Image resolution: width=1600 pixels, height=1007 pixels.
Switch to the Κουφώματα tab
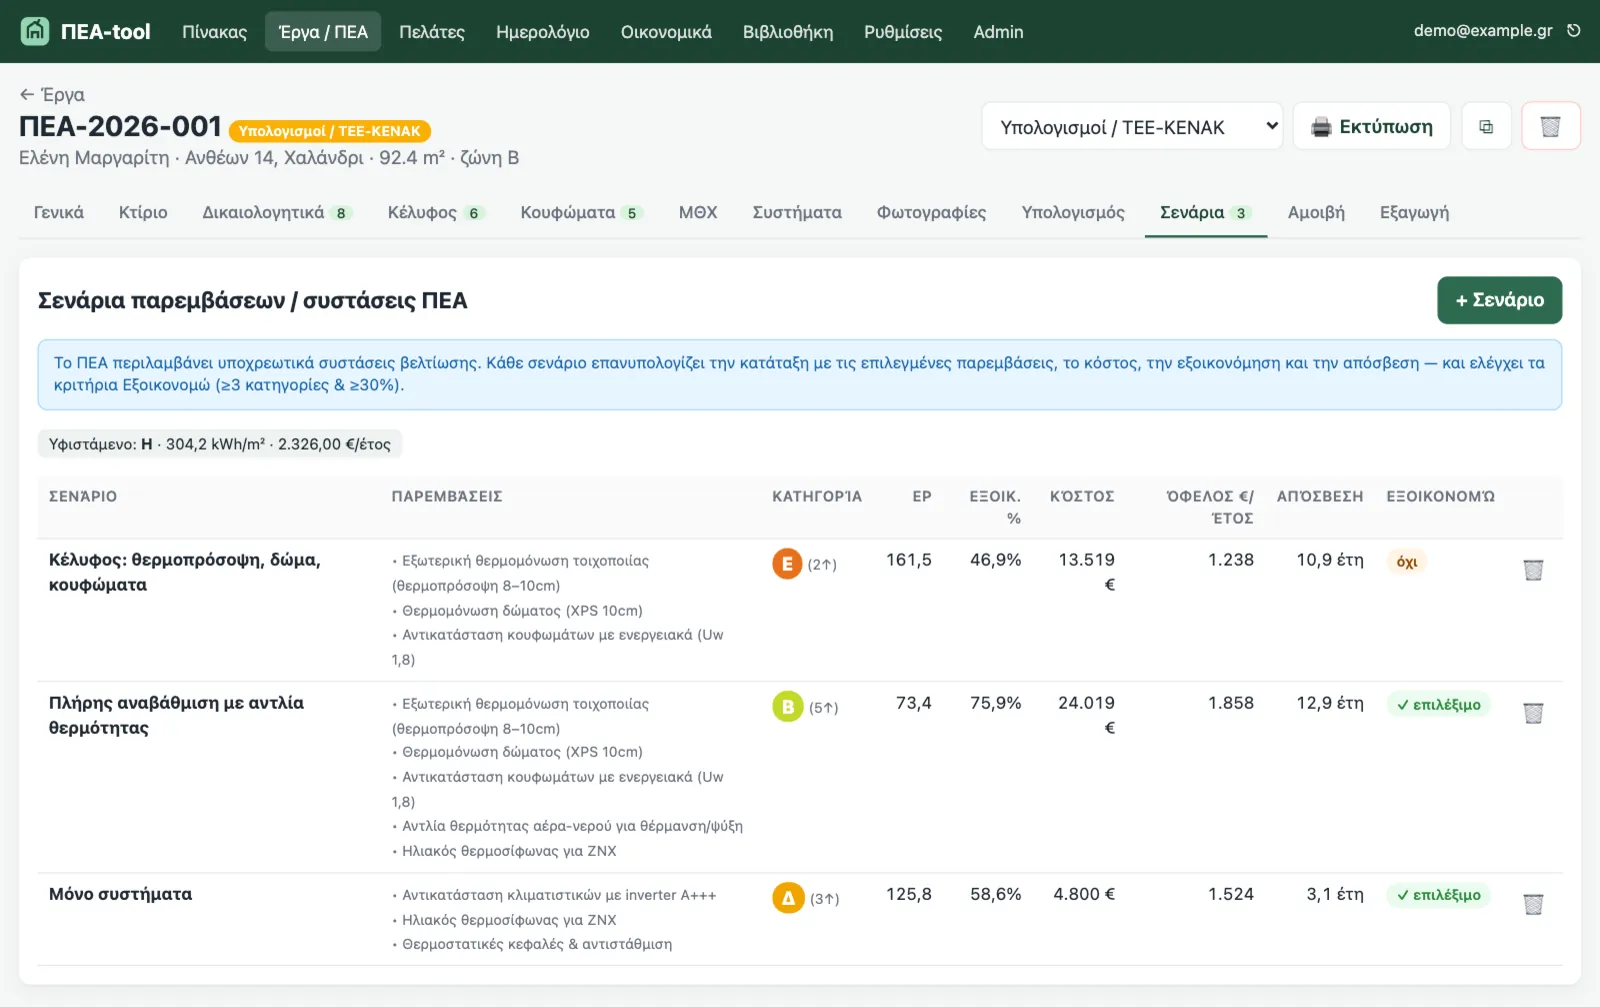pyautogui.click(x=581, y=212)
